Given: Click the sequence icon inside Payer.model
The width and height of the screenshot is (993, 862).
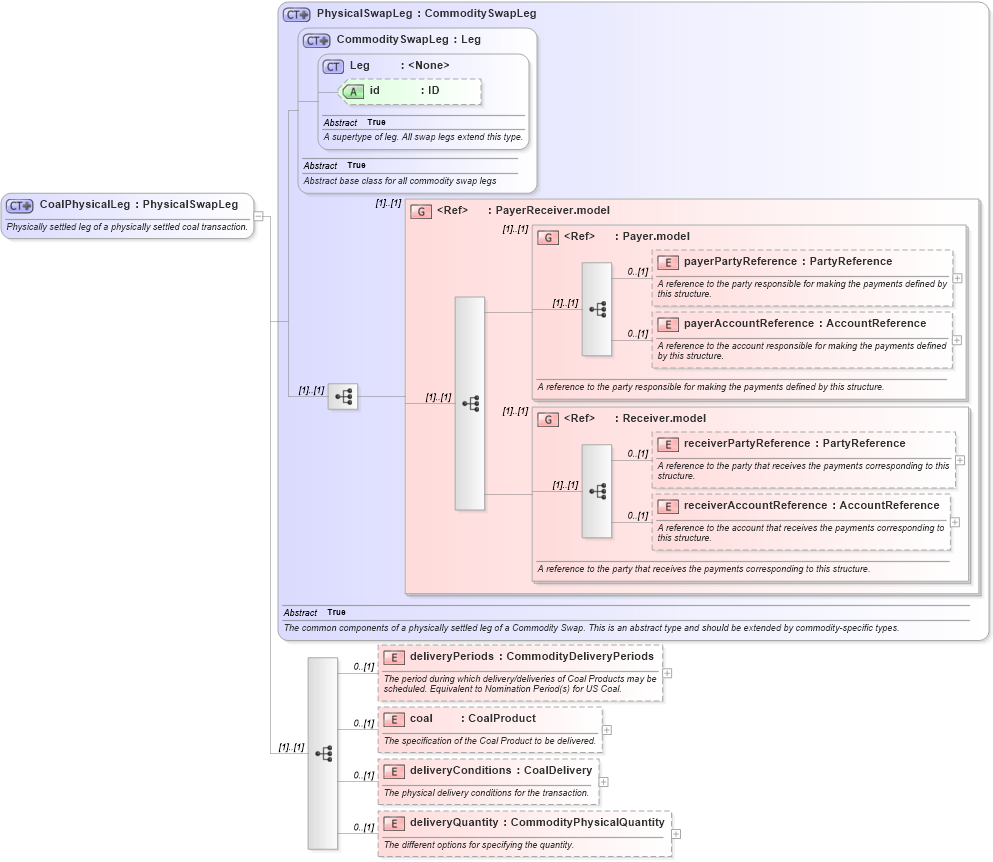Looking at the screenshot, I should click(597, 309).
